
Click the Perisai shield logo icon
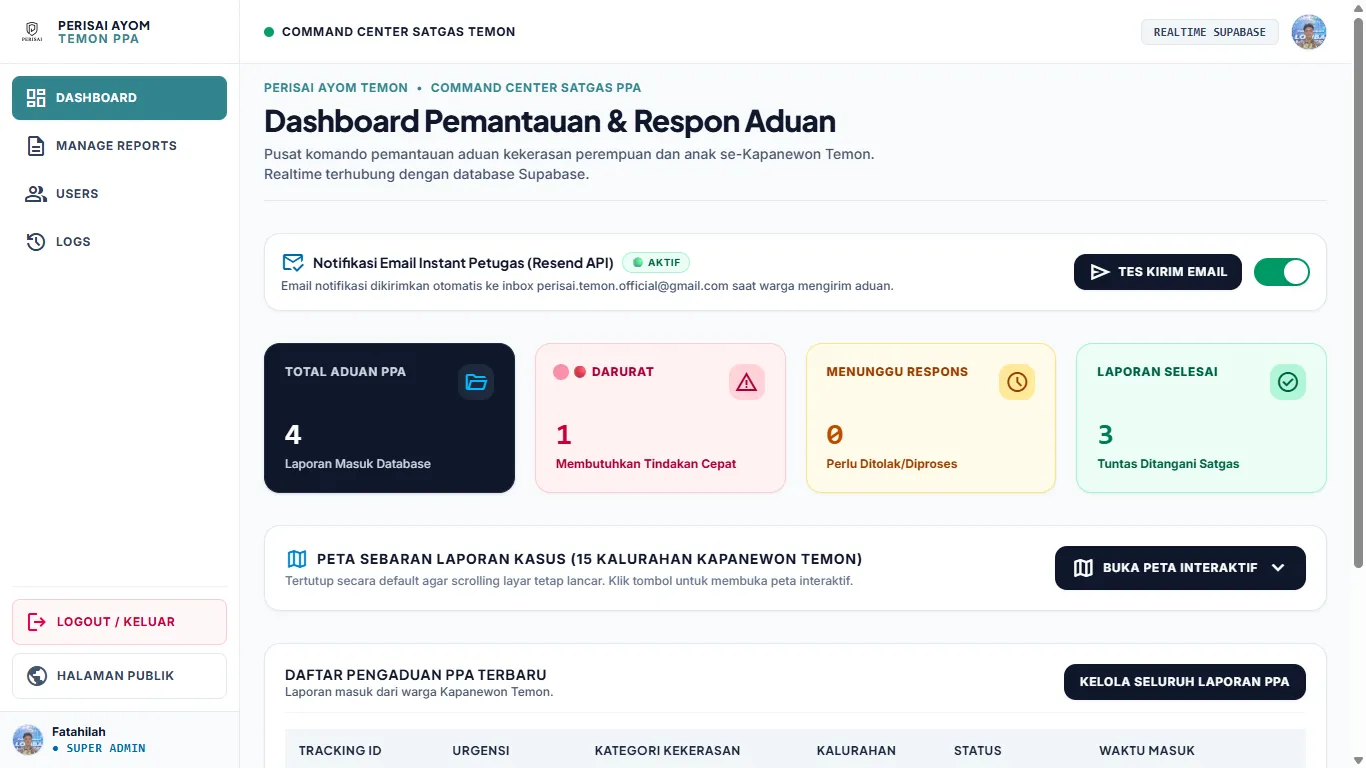32,32
